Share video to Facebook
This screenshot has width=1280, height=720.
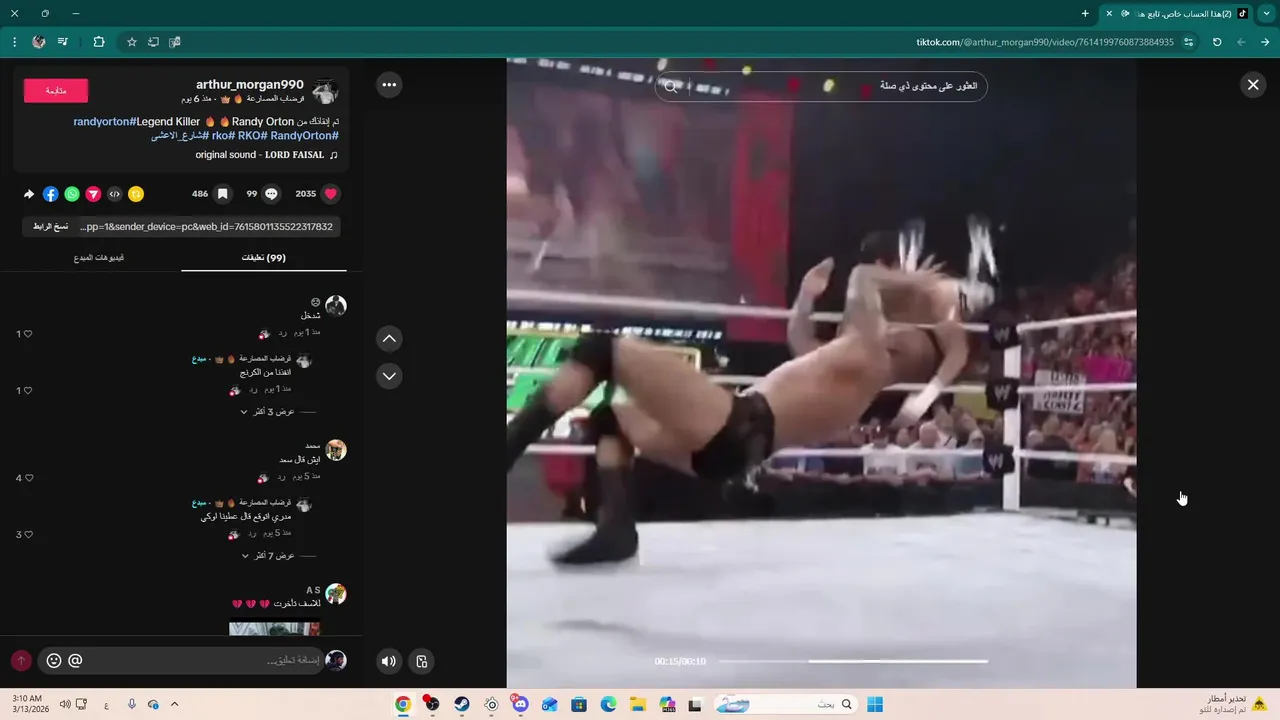click(51, 194)
